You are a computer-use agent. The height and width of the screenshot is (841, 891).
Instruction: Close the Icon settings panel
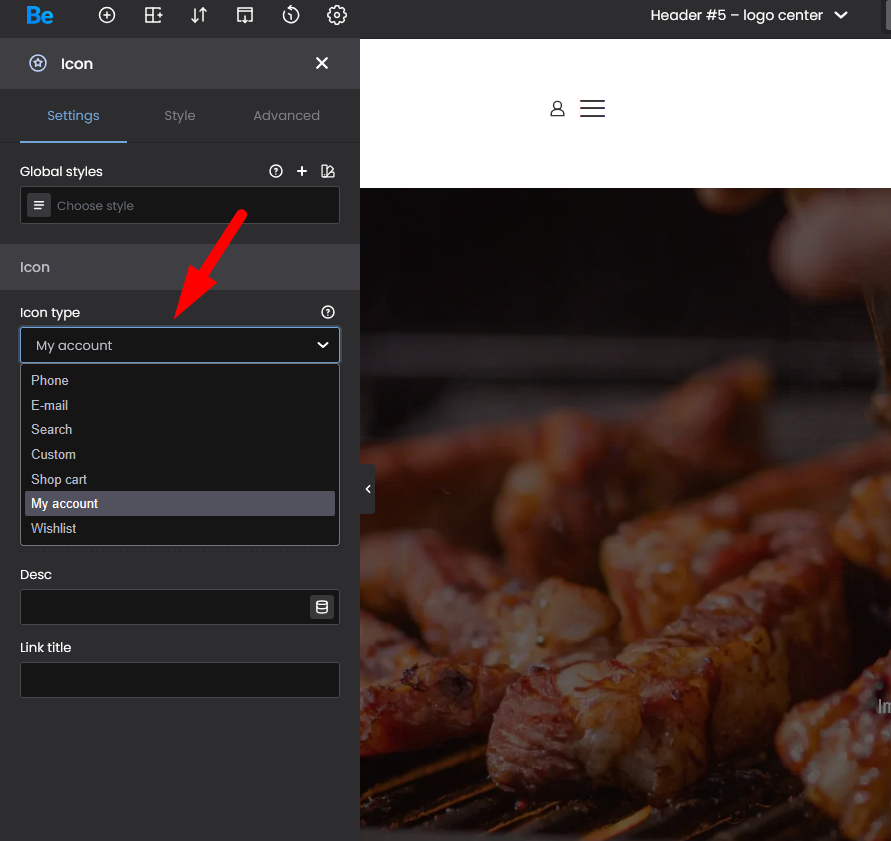click(322, 63)
